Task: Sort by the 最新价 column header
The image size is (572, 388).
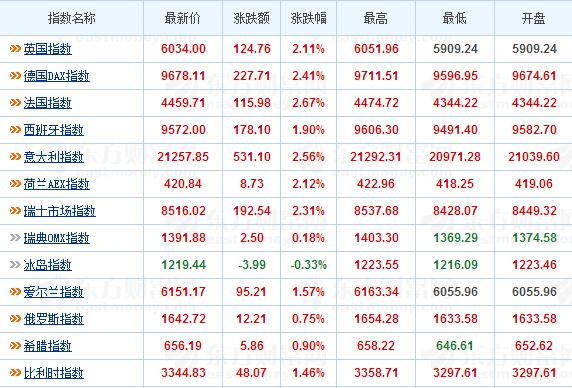Action: [x=182, y=18]
